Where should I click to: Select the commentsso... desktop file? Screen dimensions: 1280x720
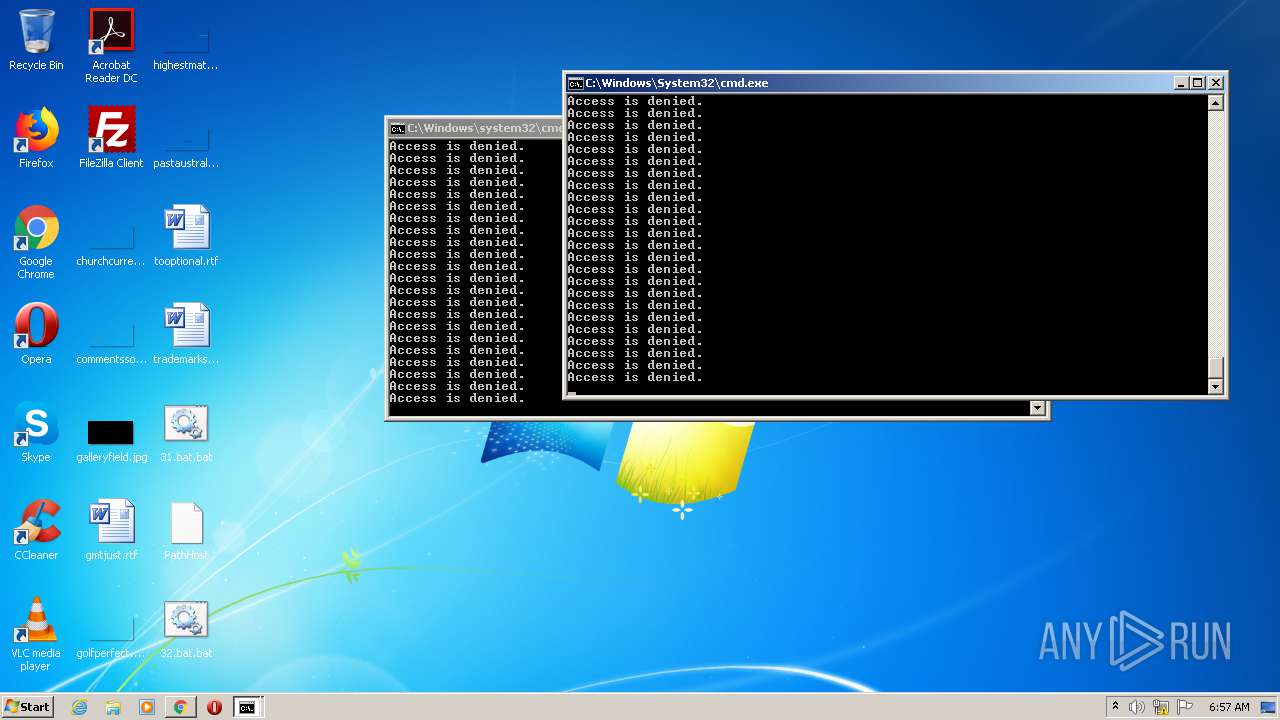pyautogui.click(x=111, y=334)
